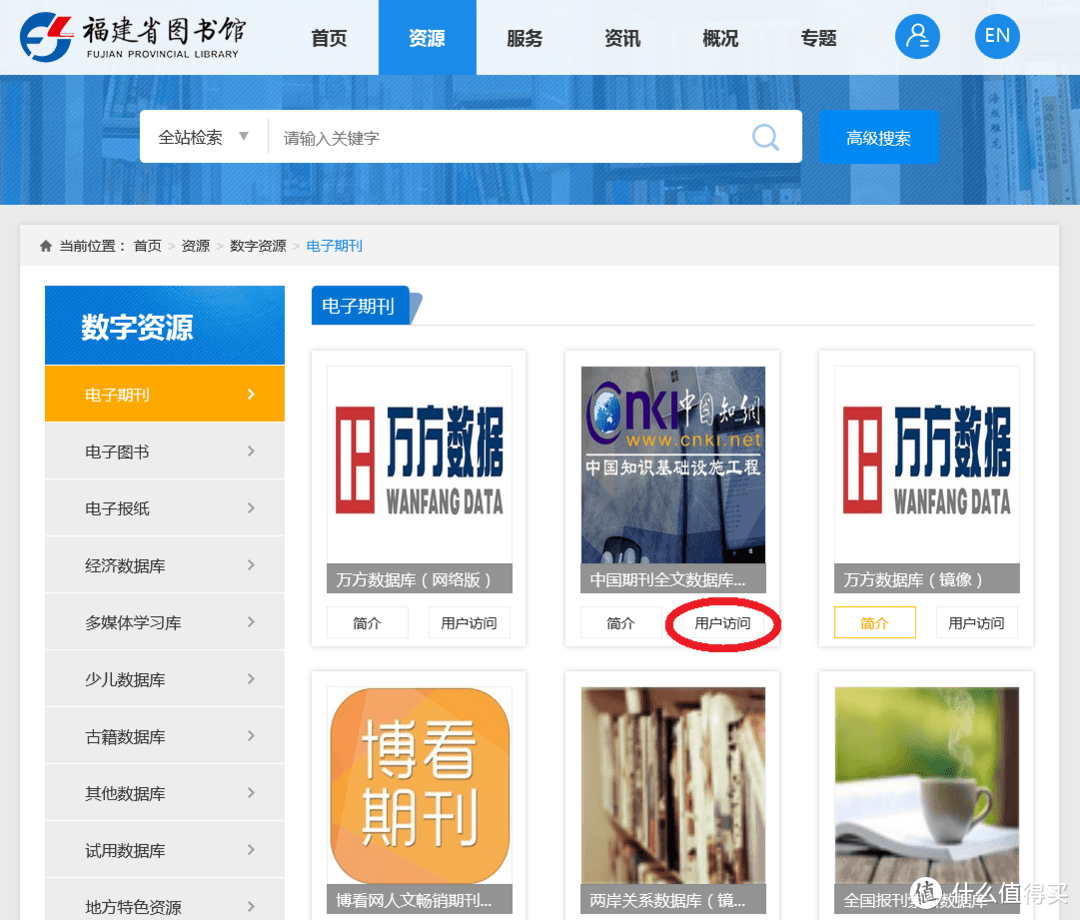Click 简介 under 万方数据库（镜像）
Image resolution: width=1080 pixels, height=920 pixels.
[875, 623]
